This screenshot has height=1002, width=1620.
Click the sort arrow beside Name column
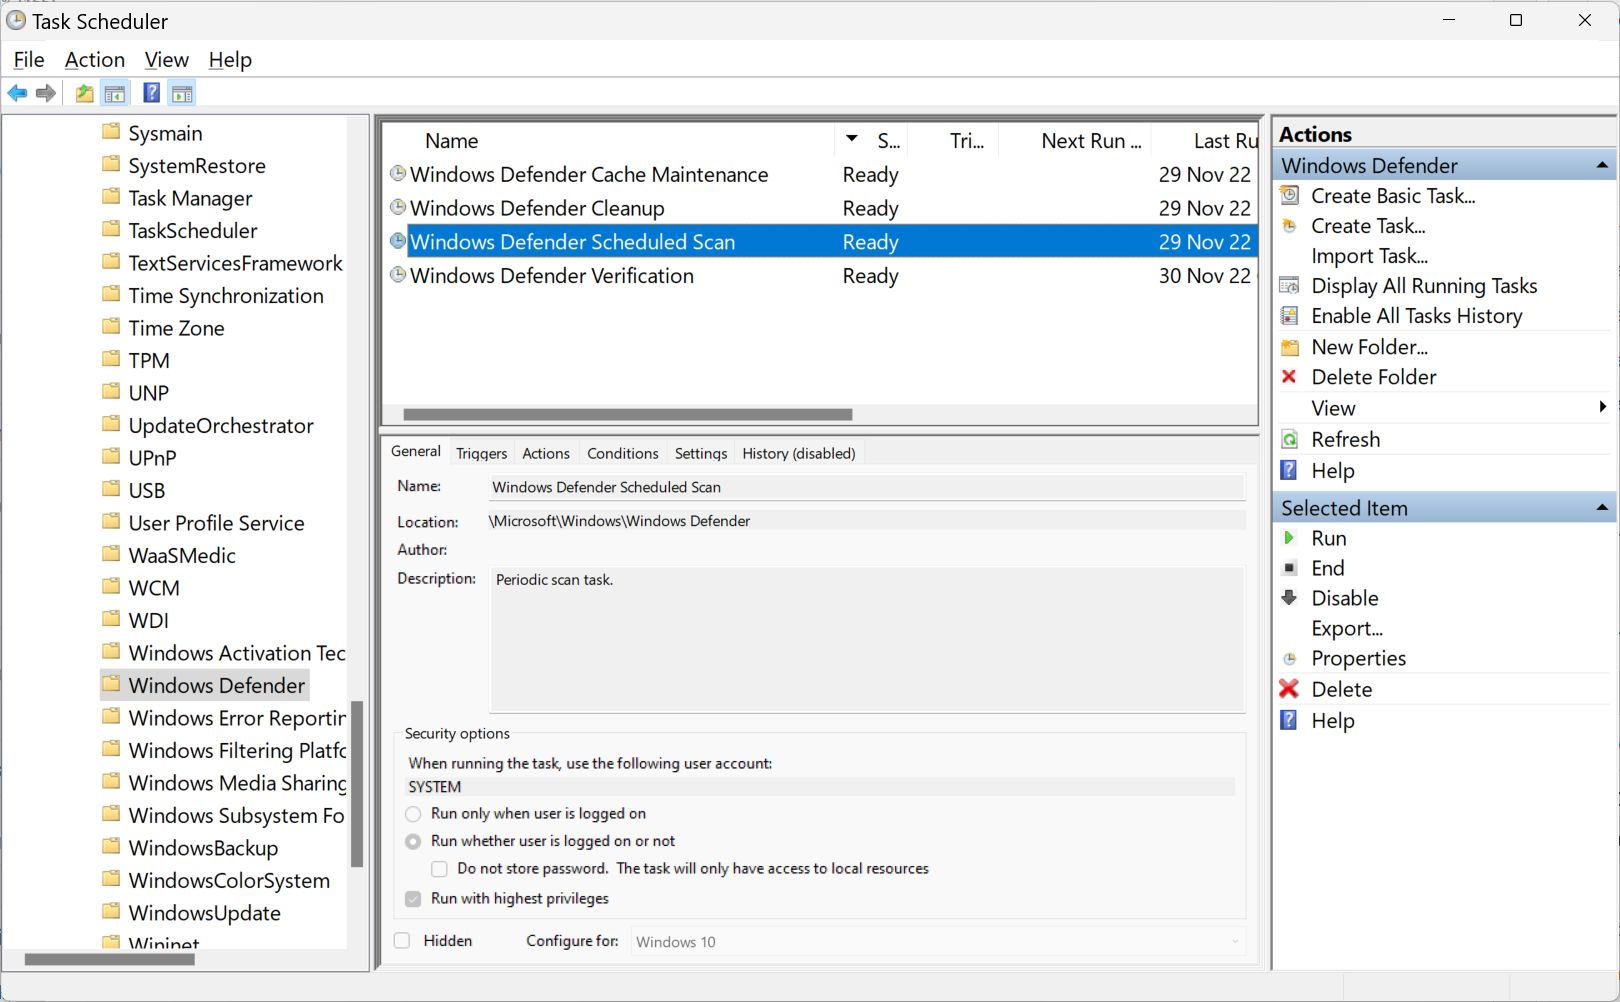click(x=852, y=139)
